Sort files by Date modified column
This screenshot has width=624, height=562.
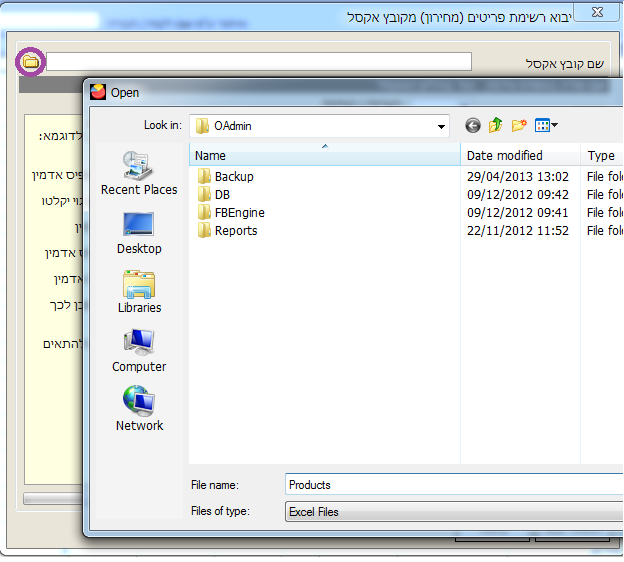[x=520, y=155]
